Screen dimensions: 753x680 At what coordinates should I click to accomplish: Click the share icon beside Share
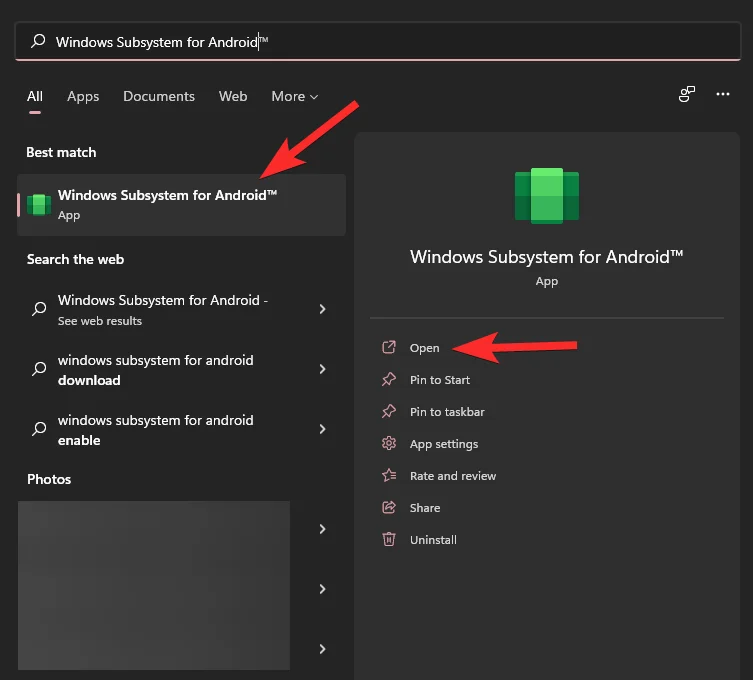coord(389,507)
